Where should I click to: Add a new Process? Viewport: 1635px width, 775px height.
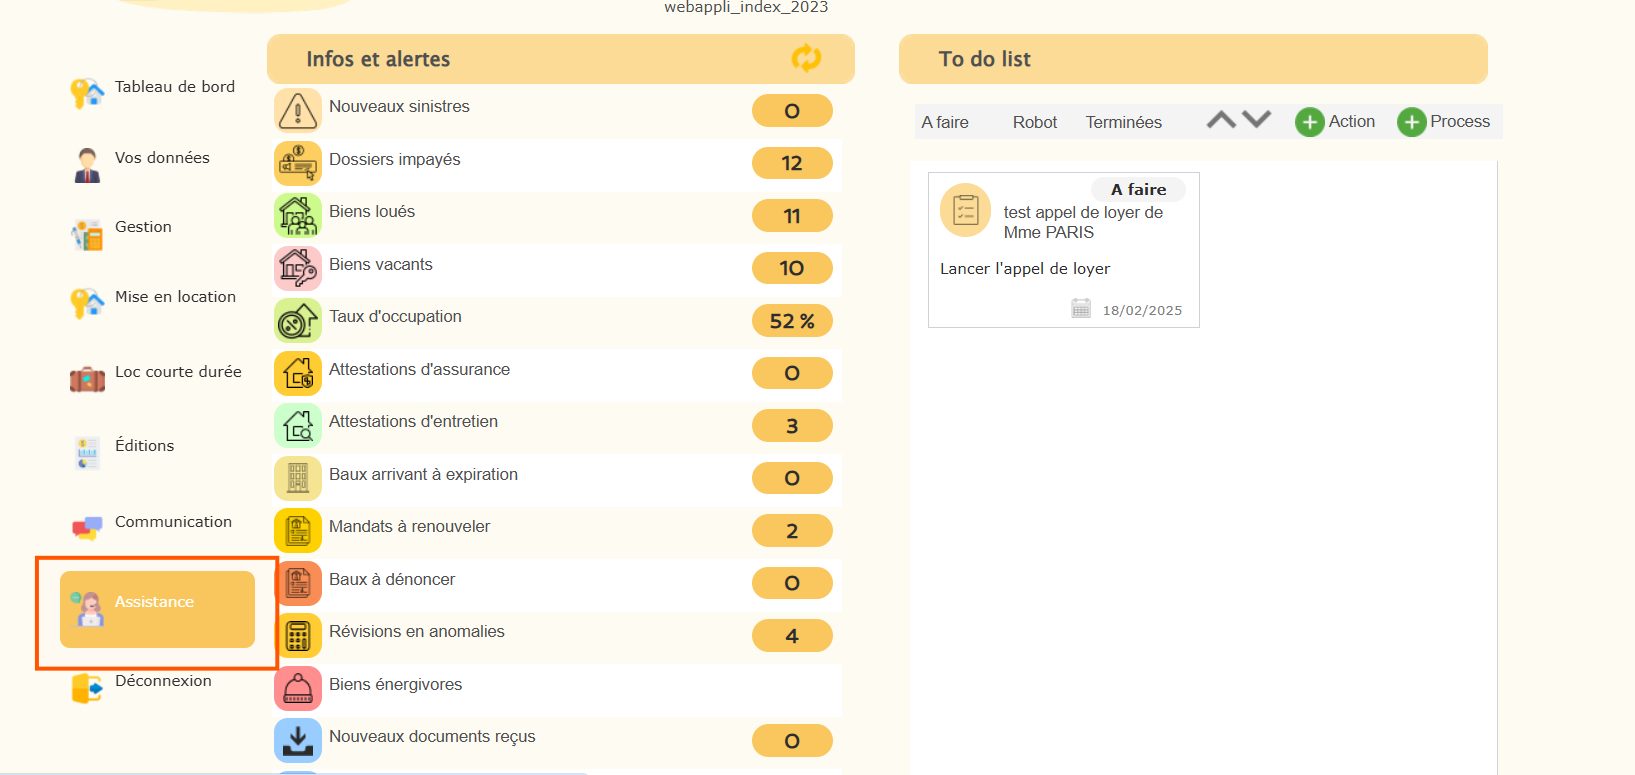click(x=1443, y=122)
